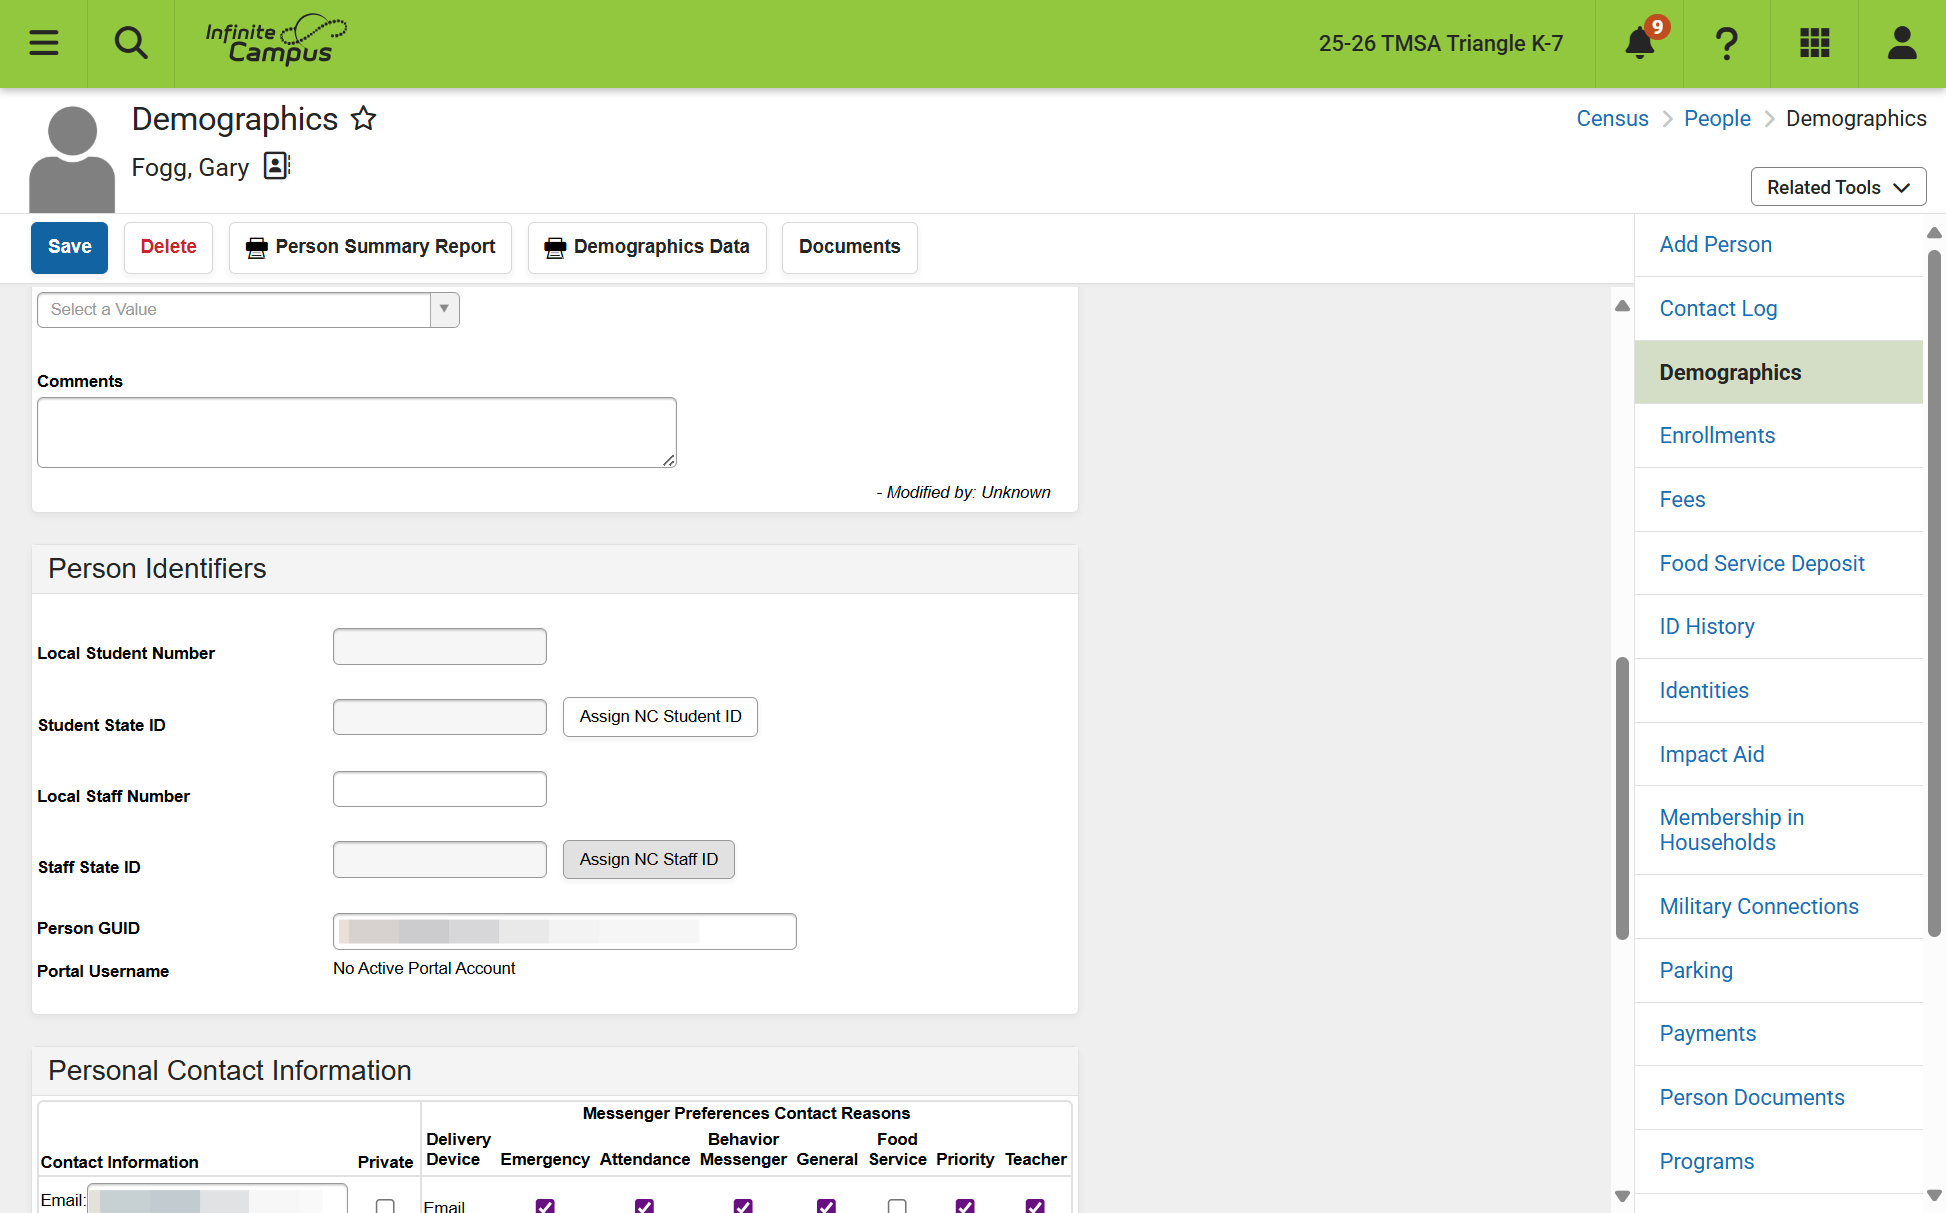Click the Email contact input field

[x=217, y=1199]
